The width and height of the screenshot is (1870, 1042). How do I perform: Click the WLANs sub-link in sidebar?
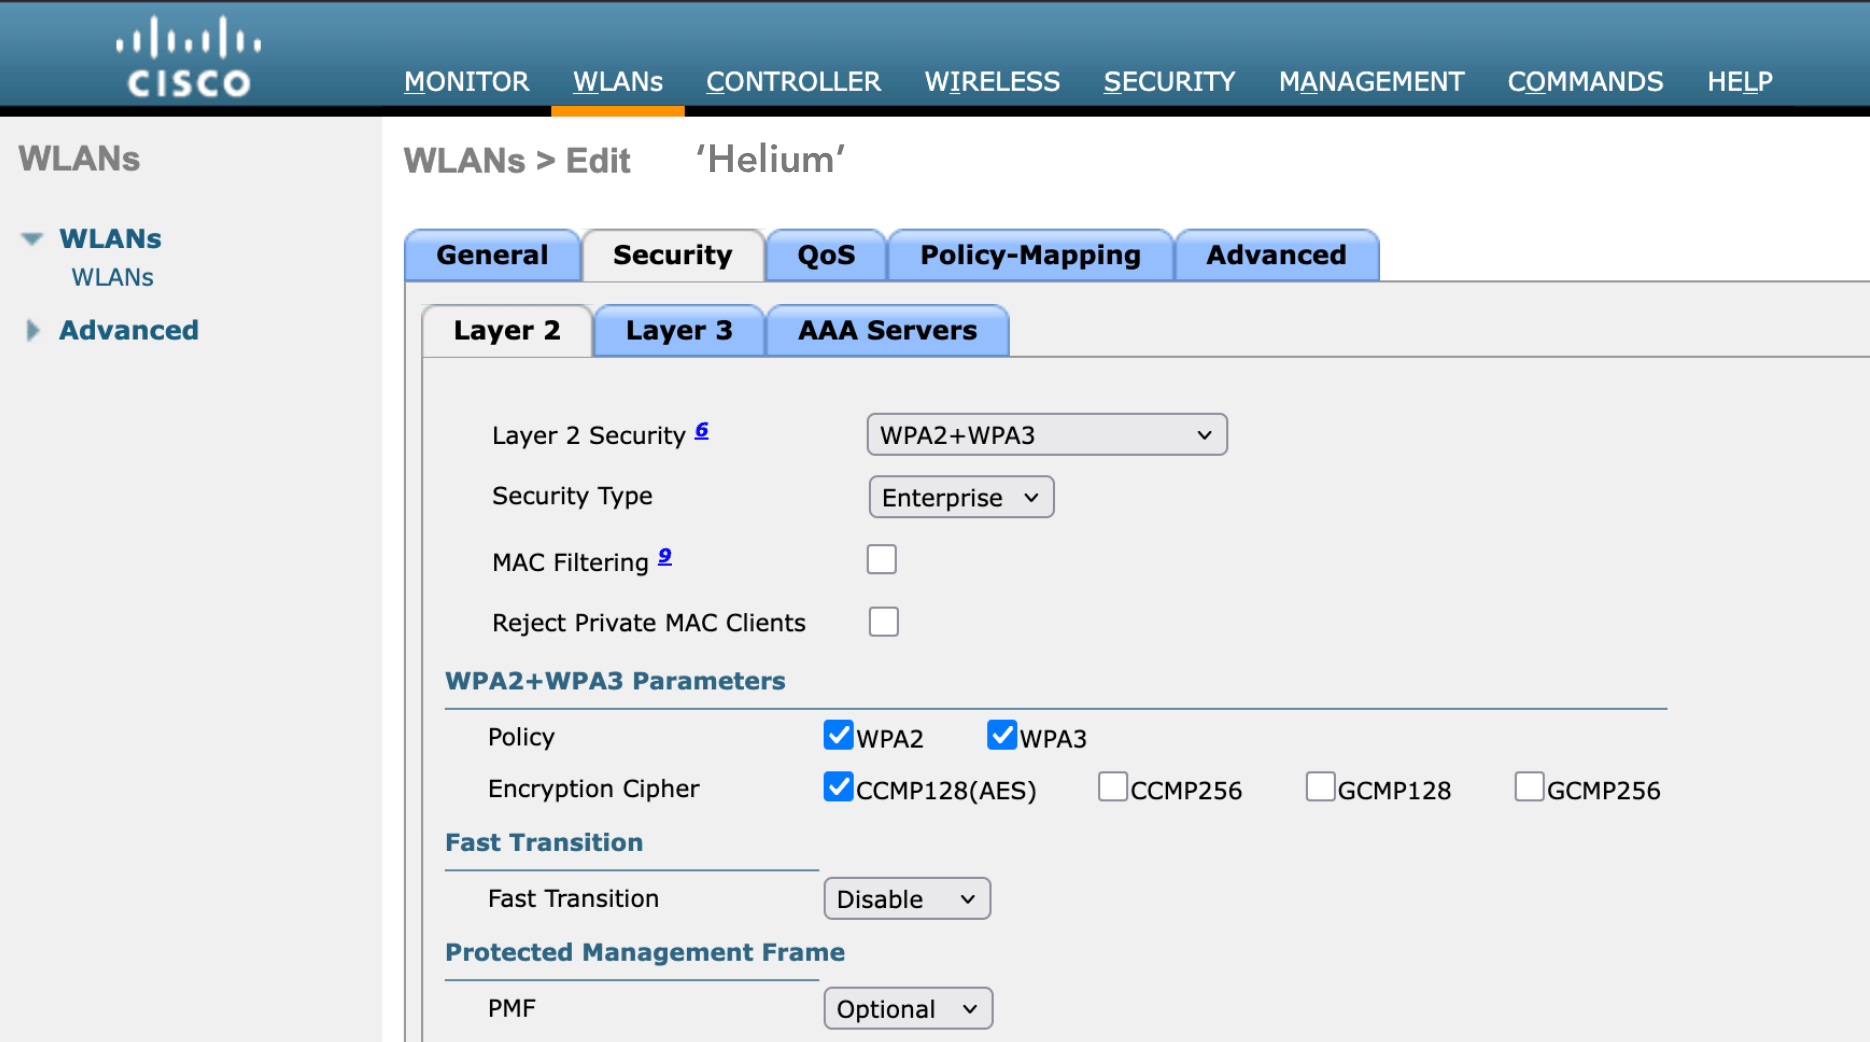(112, 278)
